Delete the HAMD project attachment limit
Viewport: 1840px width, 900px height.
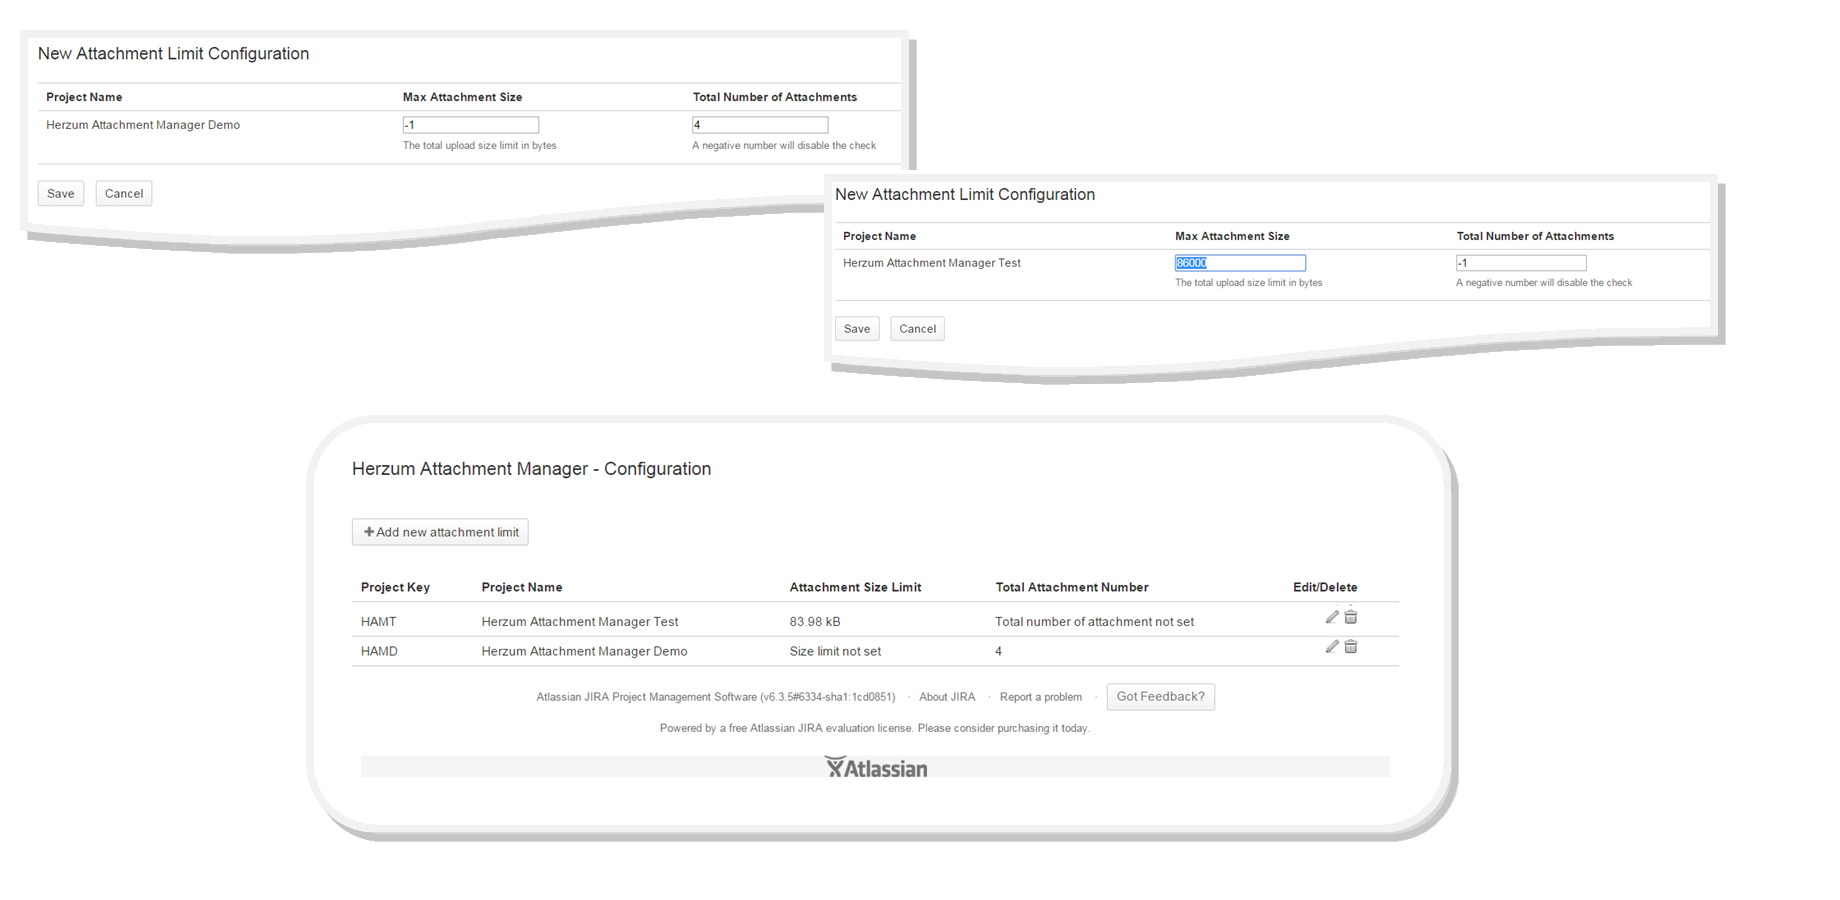pos(1351,647)
